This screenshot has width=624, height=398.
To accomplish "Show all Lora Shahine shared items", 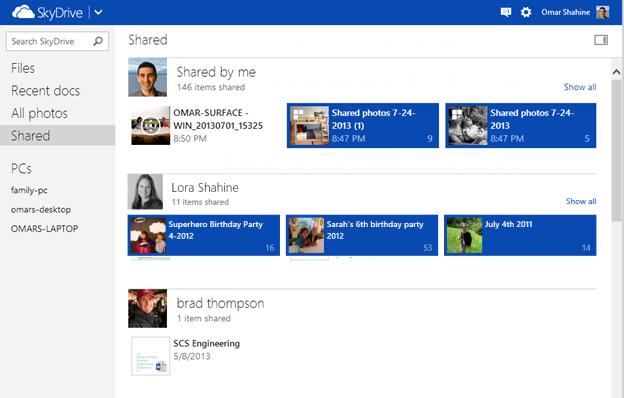I will (x=581, y=201).
